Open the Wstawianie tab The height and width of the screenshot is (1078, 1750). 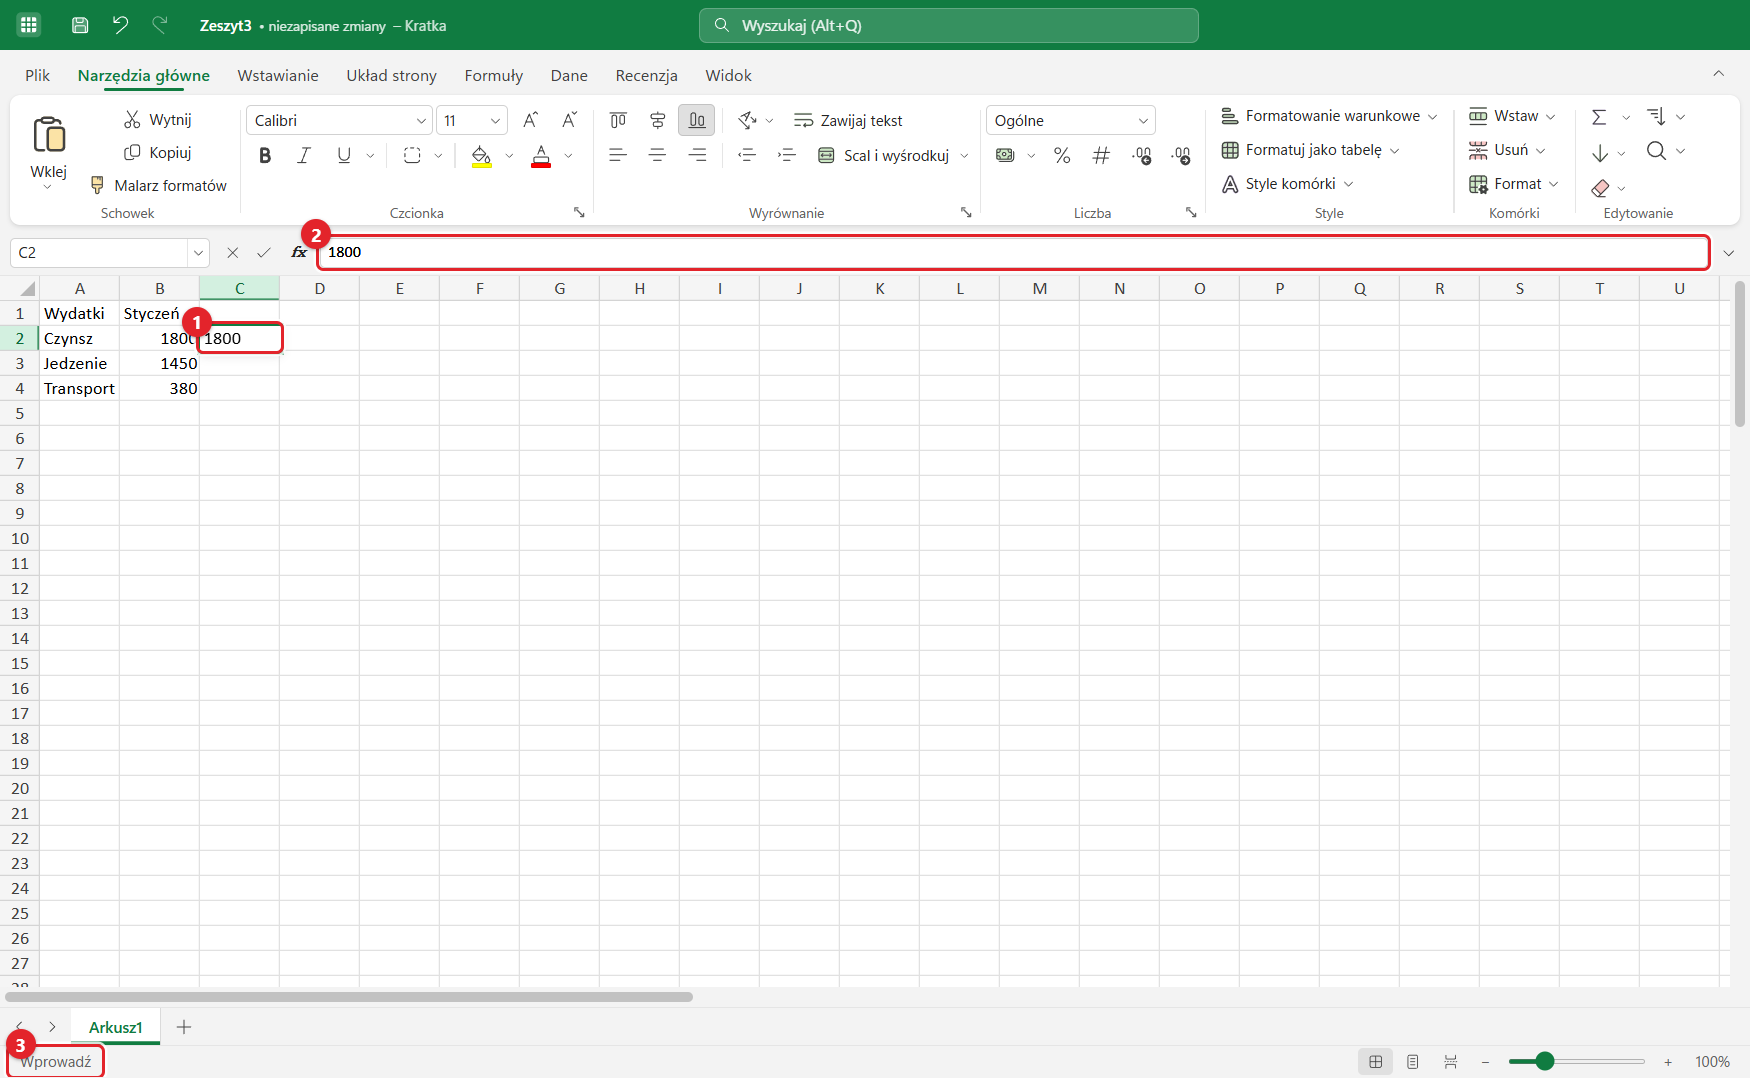pyautogui.click(x=278, y=76)
